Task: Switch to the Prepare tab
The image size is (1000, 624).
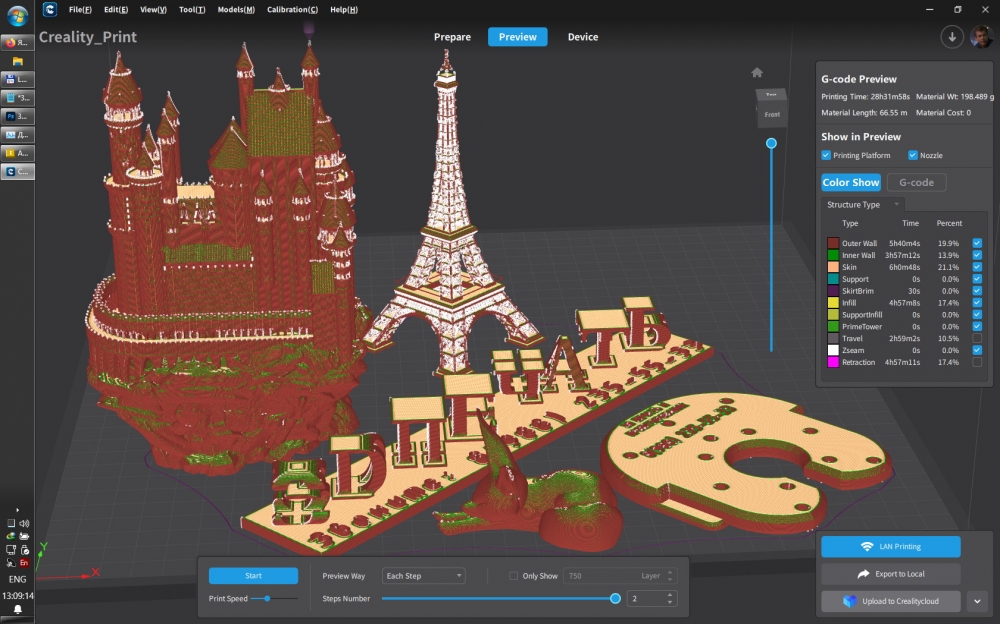Action: 452,37
